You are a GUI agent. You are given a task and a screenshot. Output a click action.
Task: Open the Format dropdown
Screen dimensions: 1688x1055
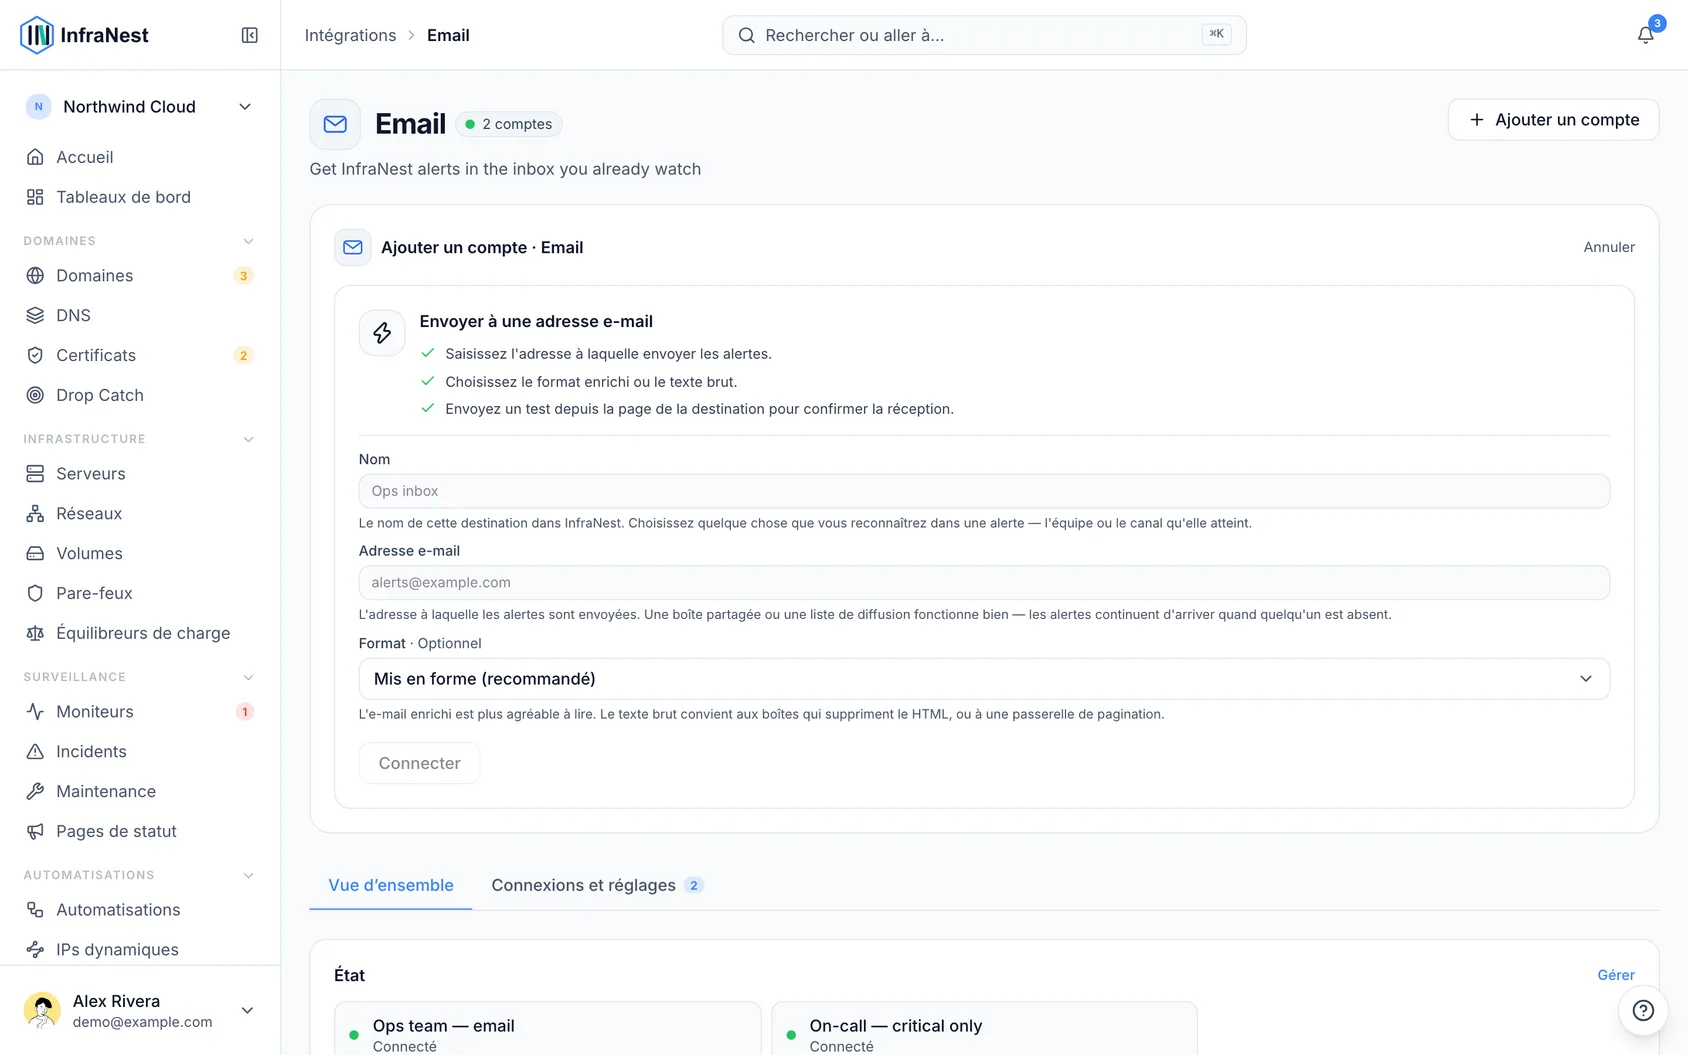point(984,679)
